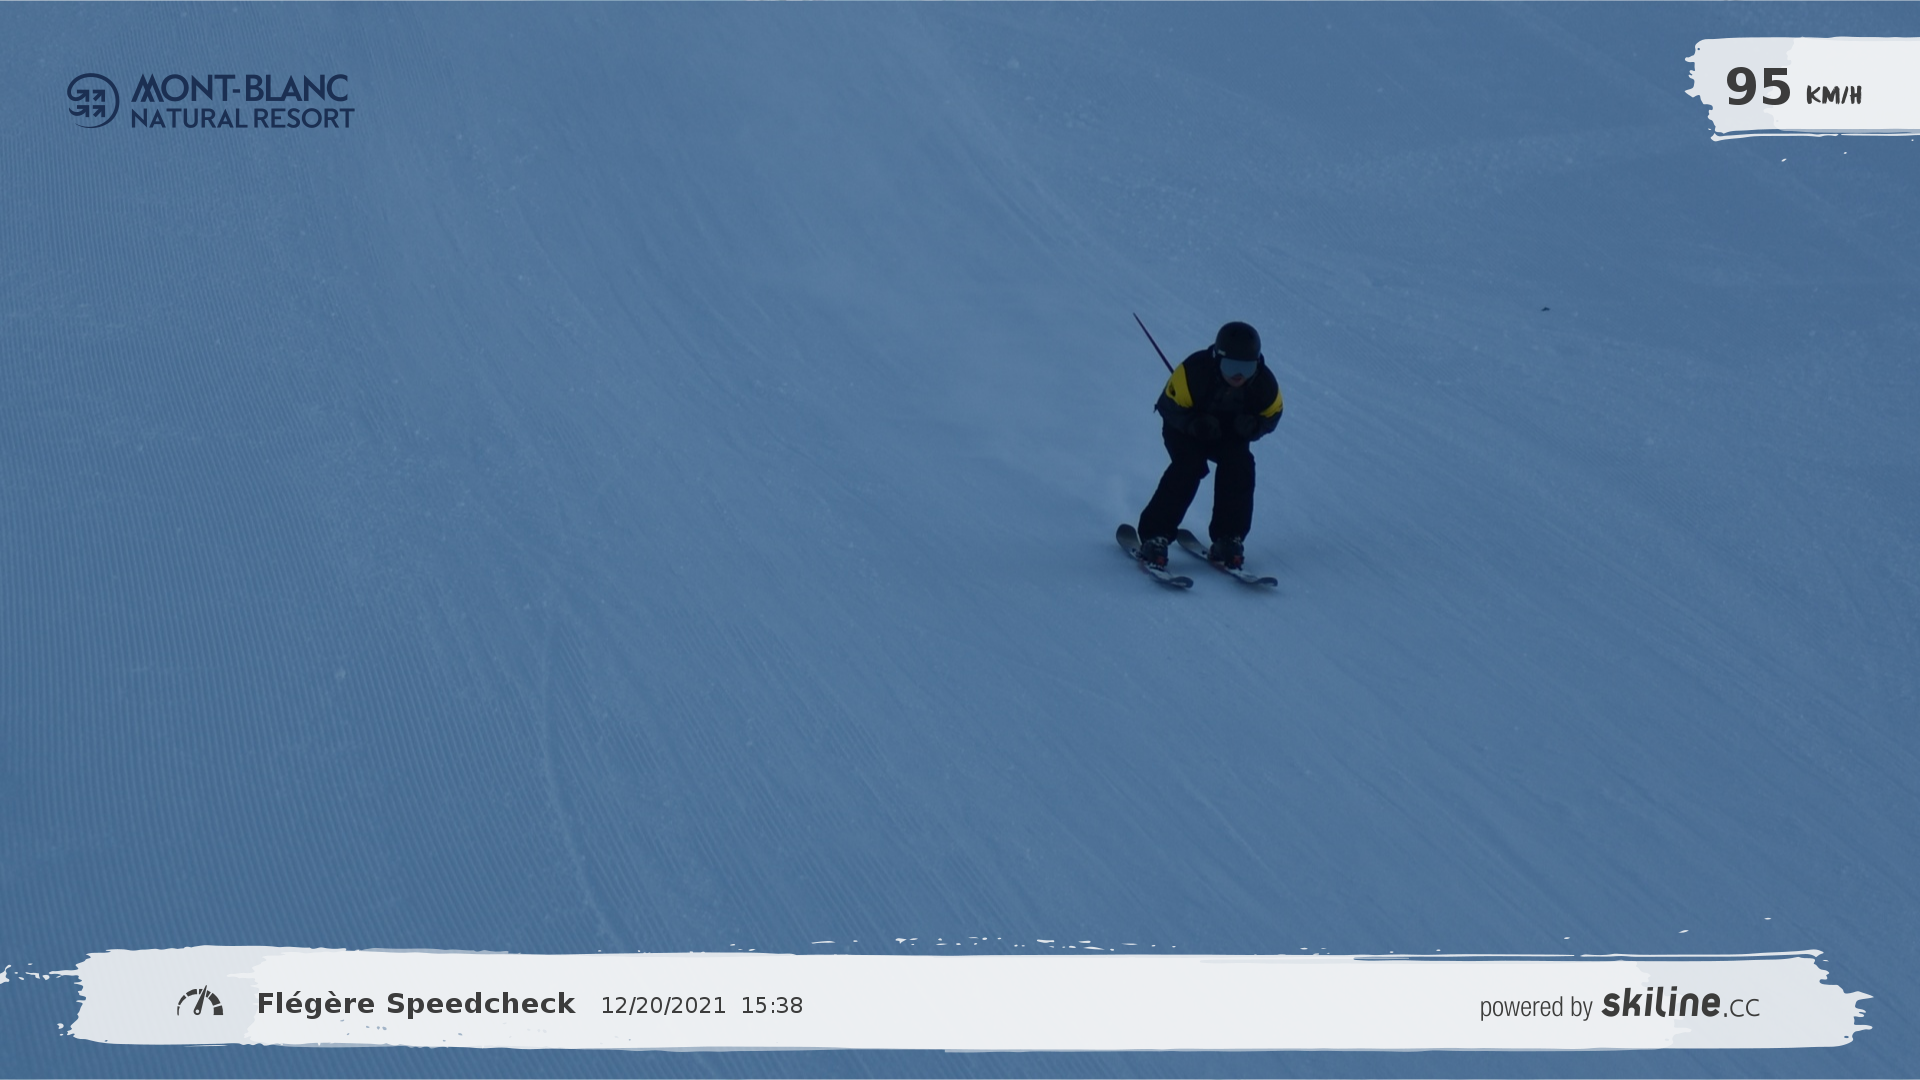Click the small dark speck on the snow
This screenshot has height=1080, width=1920.
point(1545,309)
